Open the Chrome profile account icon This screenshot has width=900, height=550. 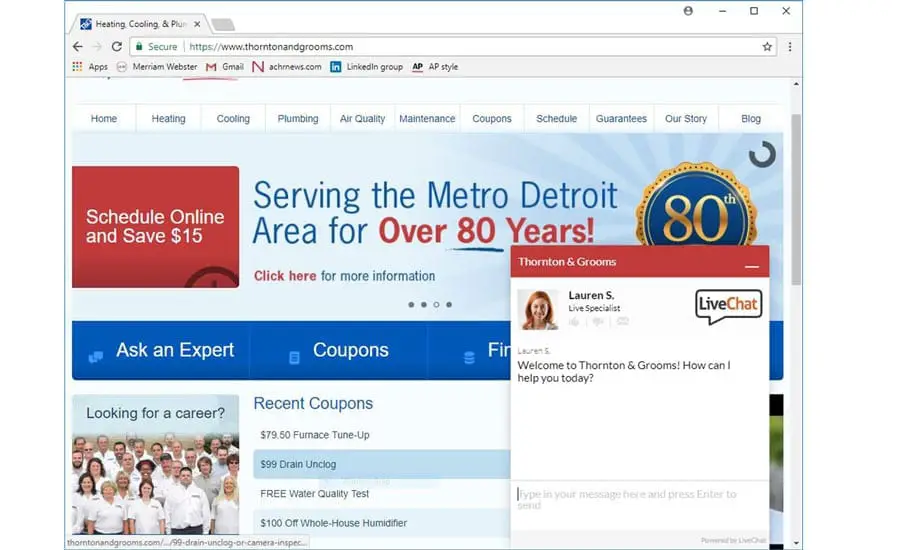[x=688, y=11]
